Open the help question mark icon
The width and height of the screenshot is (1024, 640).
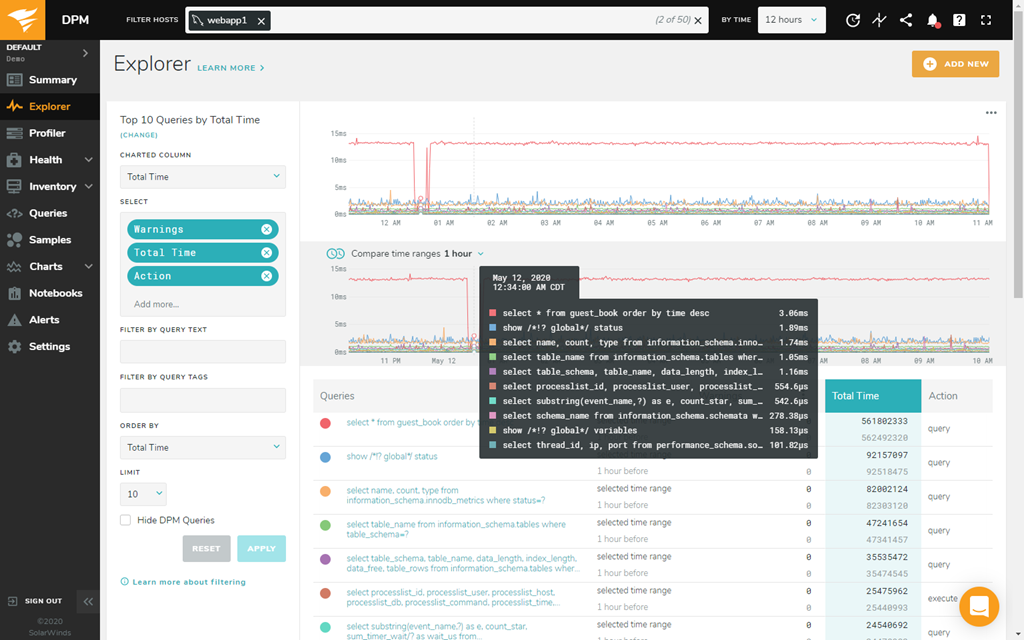click(959, 20)
